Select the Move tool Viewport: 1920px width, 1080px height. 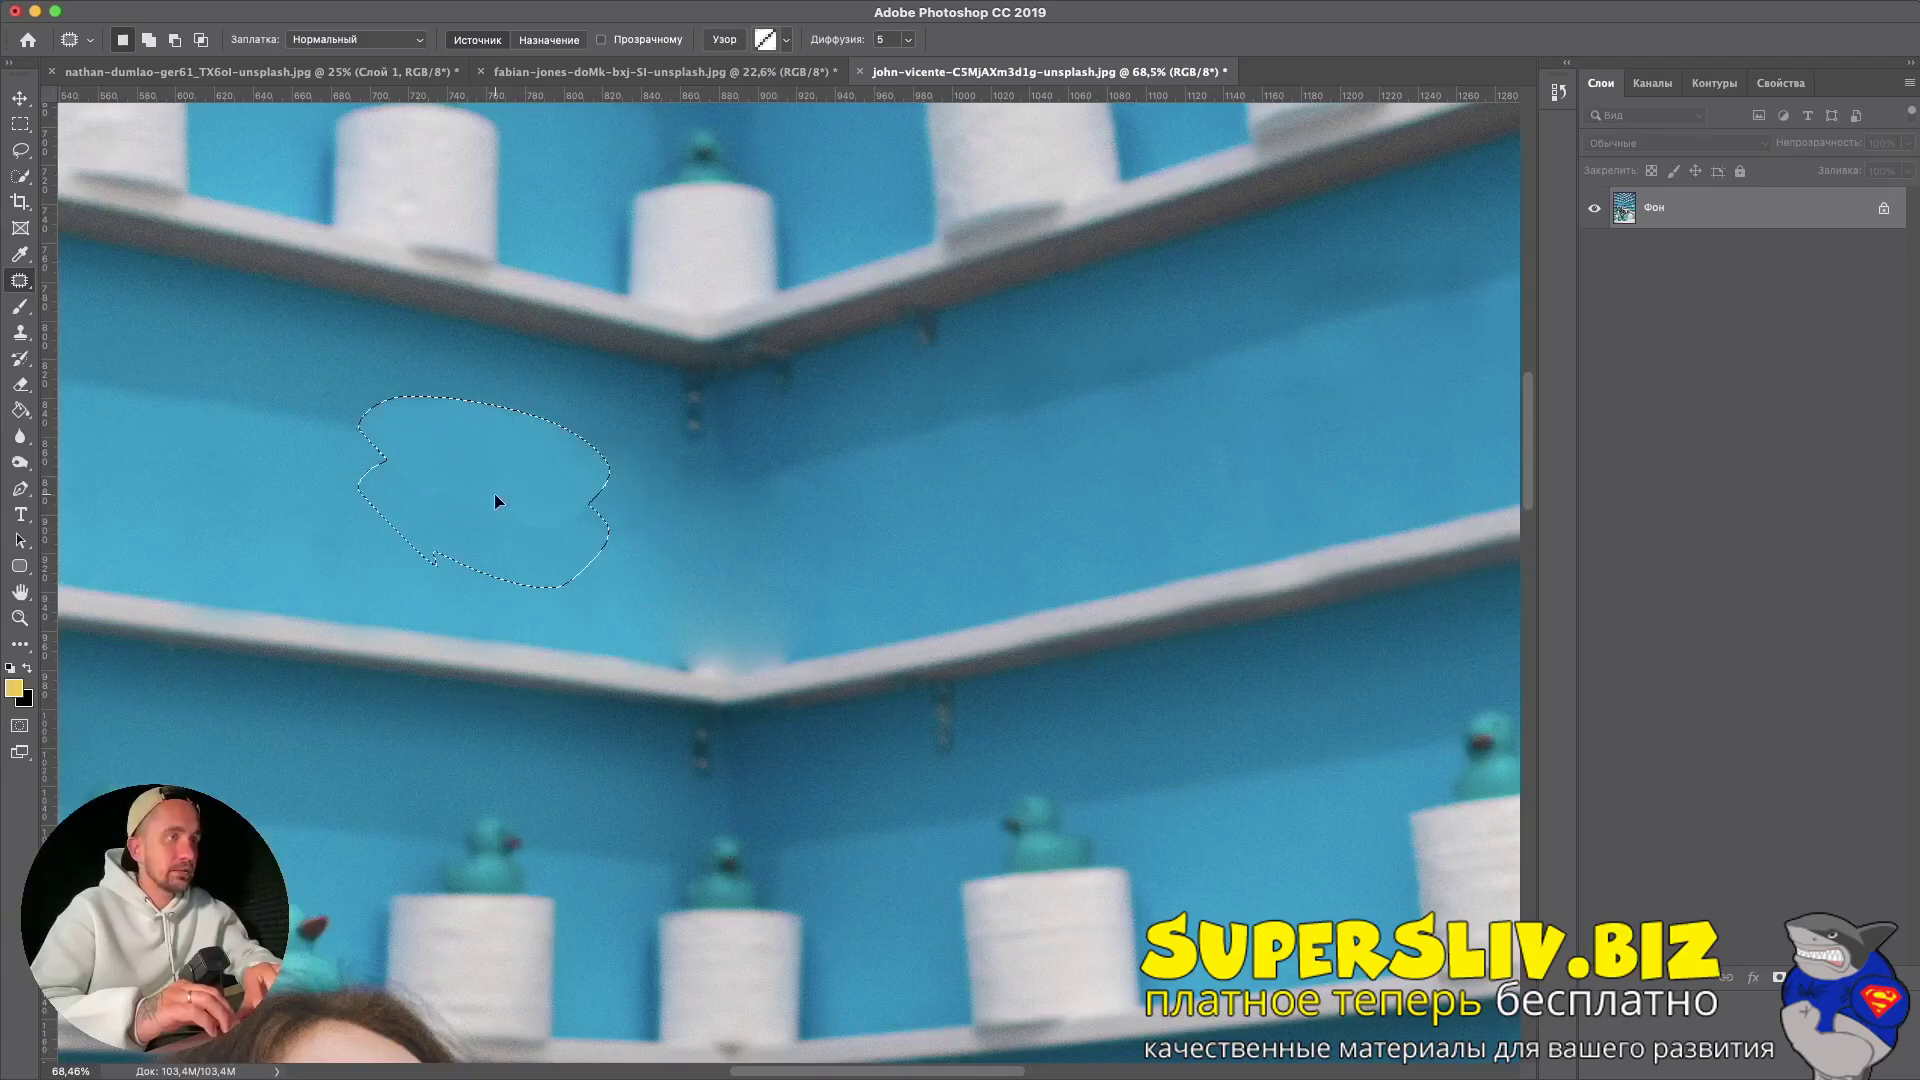[20, 98]
